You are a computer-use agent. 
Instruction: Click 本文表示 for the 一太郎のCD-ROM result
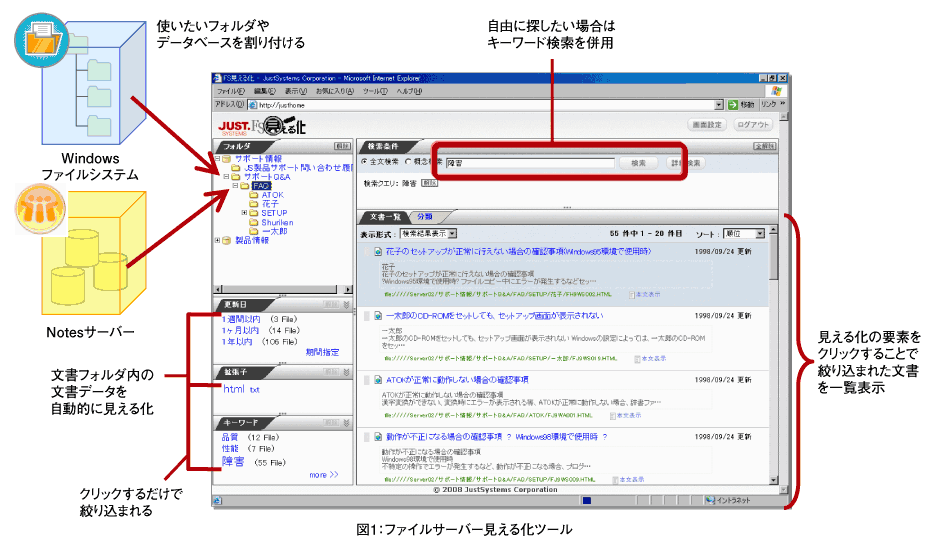pyautogui.click(x=650, y=358)
